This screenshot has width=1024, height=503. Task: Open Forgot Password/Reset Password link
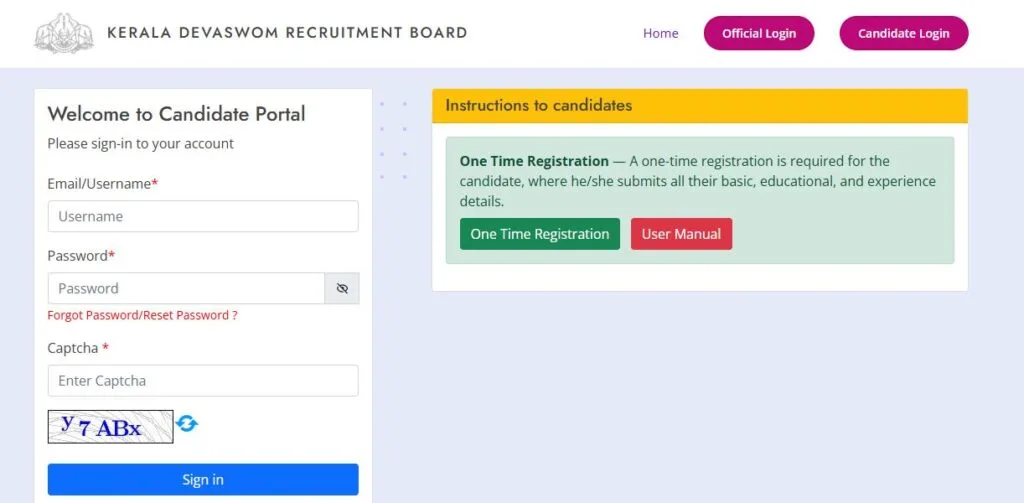point(142,316)
